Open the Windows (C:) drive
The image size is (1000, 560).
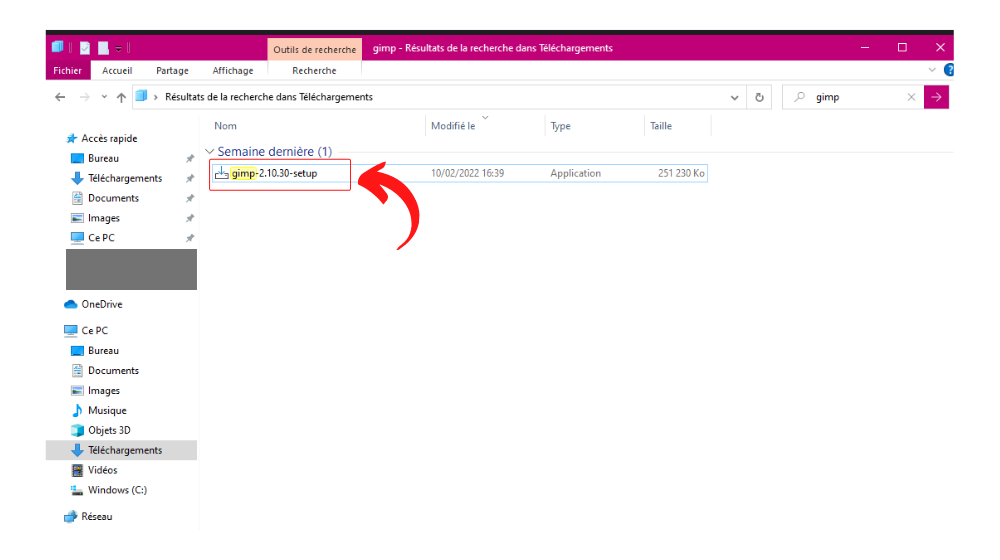[117, 490]
